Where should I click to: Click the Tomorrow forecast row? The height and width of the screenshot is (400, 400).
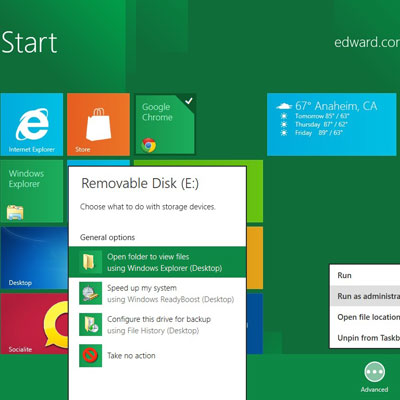pyautogui.click(x=315, y=116)
